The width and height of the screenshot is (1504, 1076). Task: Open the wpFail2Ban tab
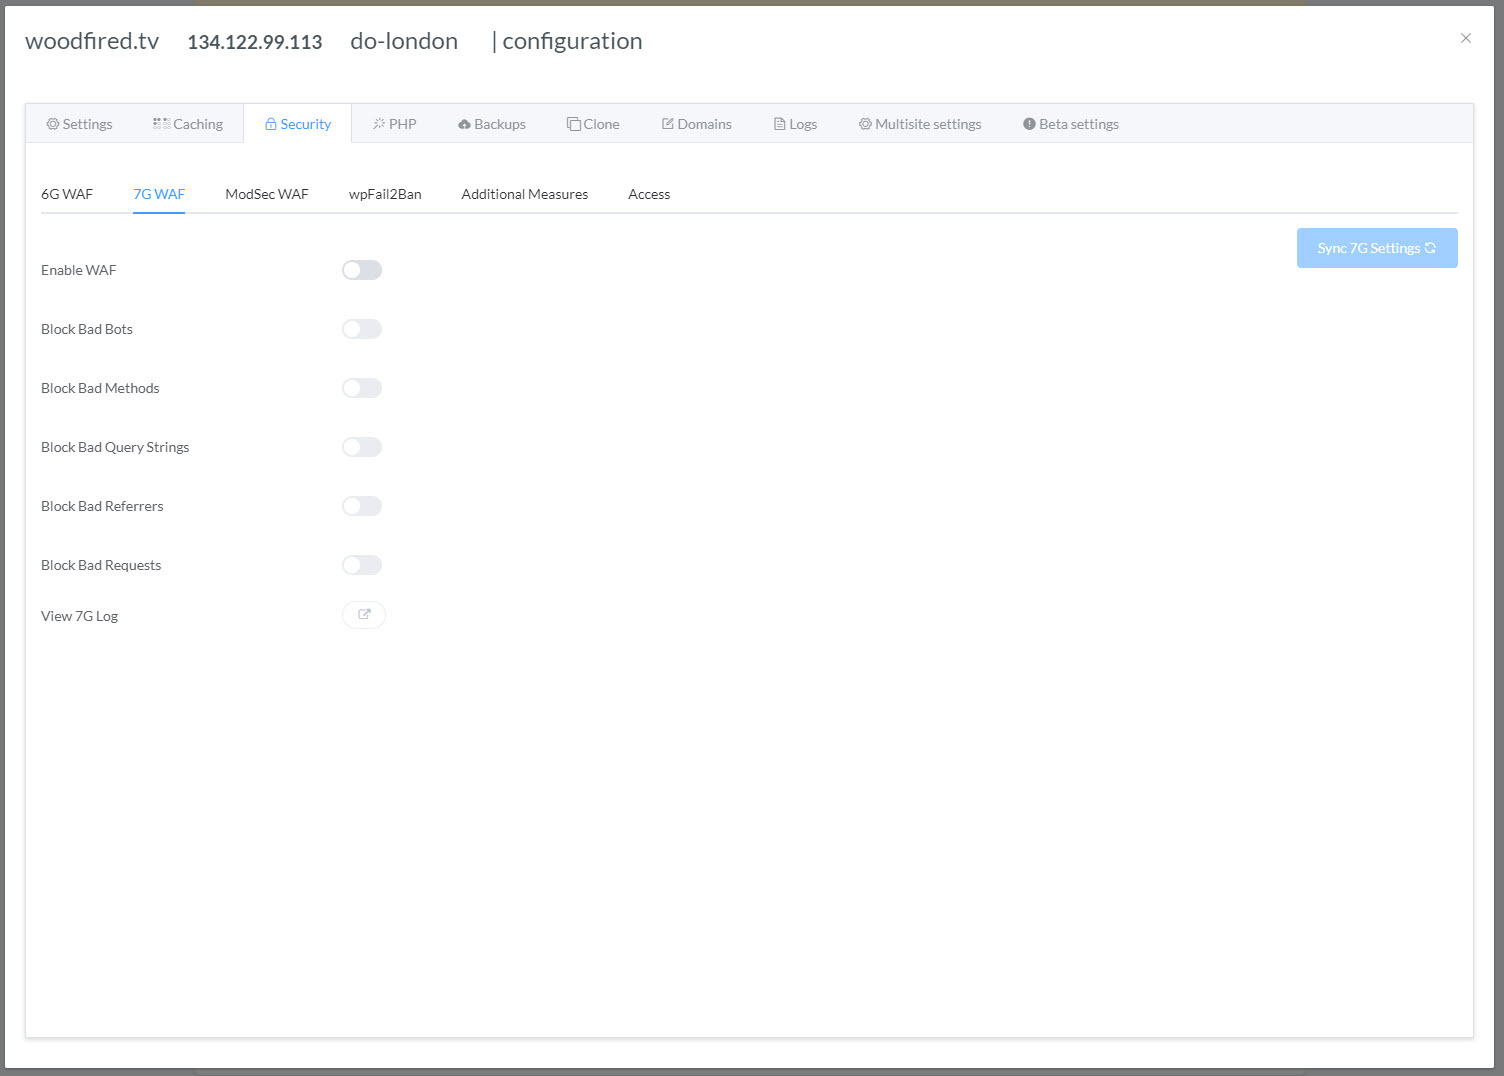[385, 193]
